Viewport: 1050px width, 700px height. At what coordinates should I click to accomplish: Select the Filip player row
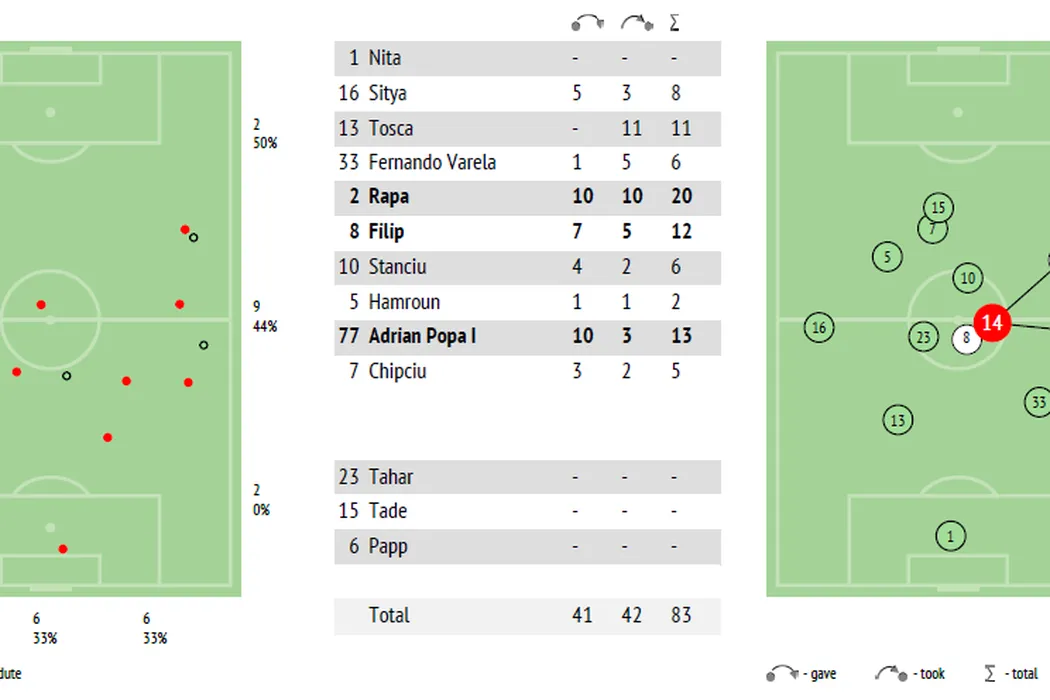tap(527, 232)
